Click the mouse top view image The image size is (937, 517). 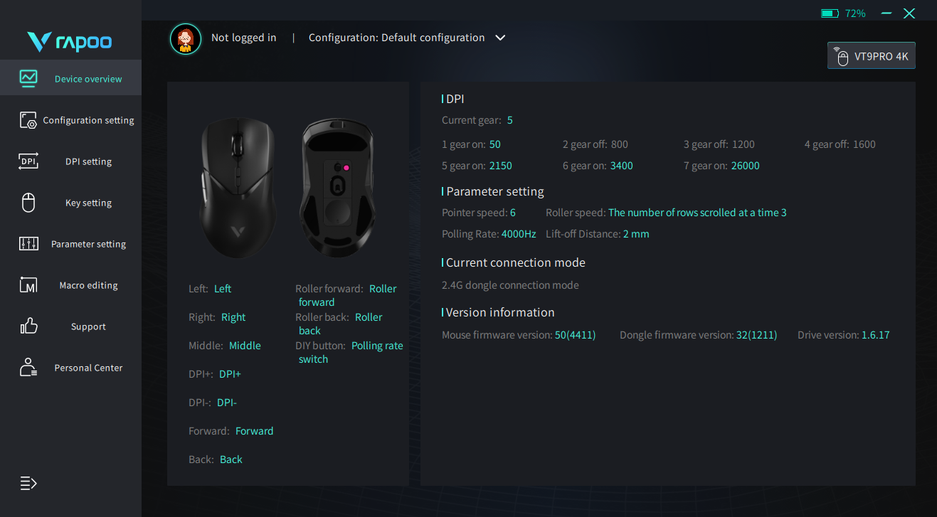(238, 187)
